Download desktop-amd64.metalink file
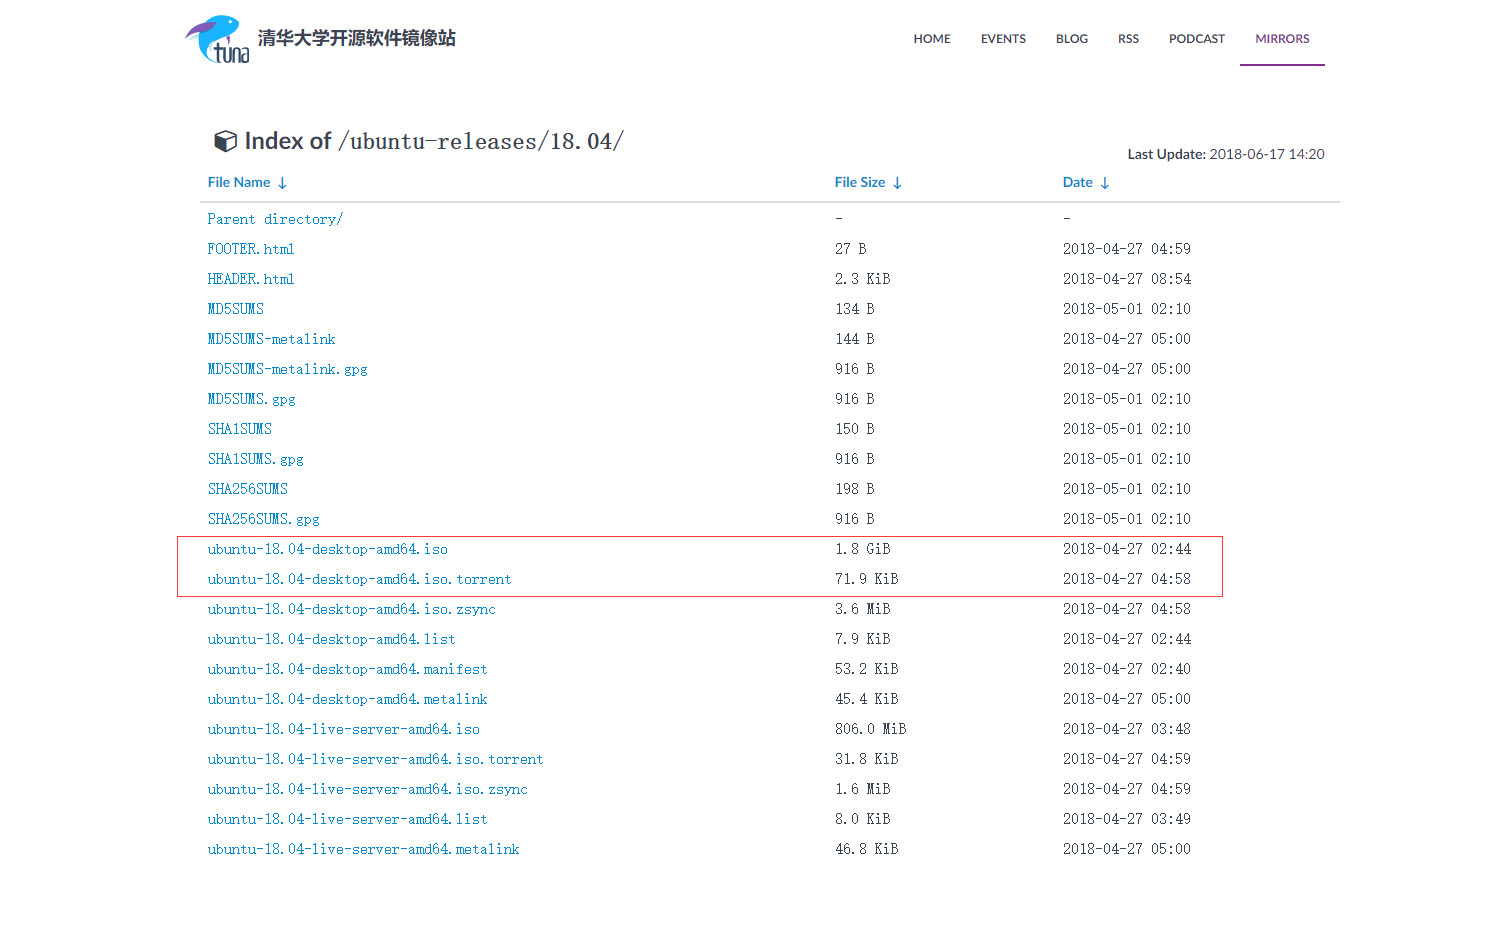The image size is (1500, 950). point(347,699)
